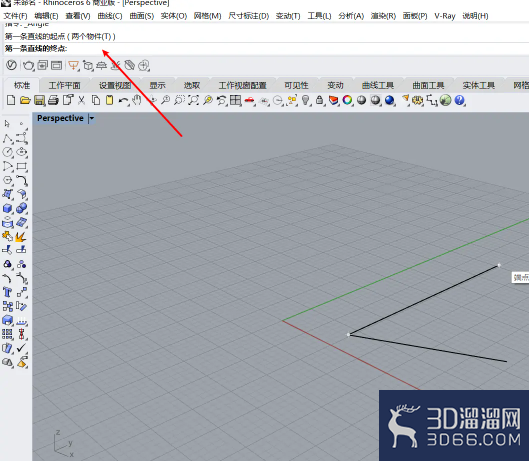
Task: Select the Boolean union tool in the sidebar
Action: point(22,208)
